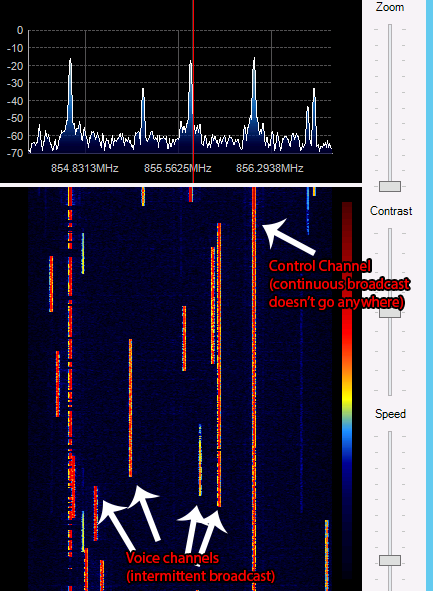Click the Speed slider handle

point(390,560)
